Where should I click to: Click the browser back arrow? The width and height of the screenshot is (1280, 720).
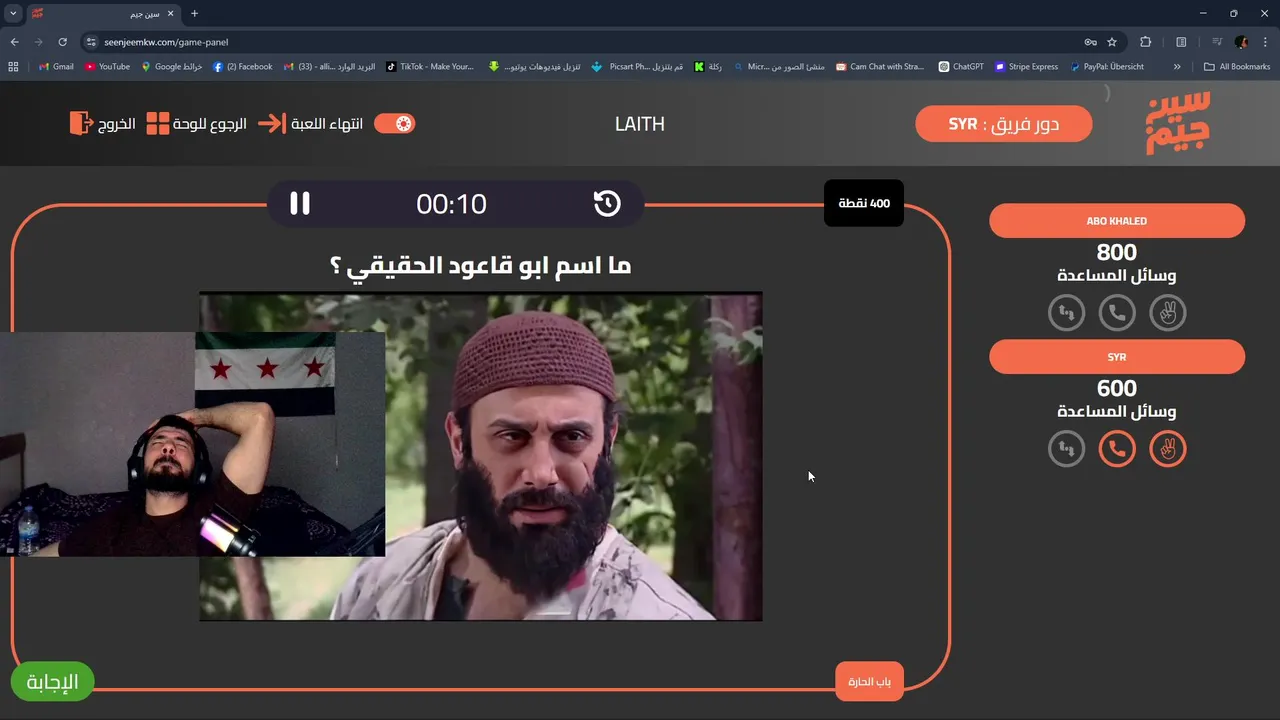click(14, 42)
